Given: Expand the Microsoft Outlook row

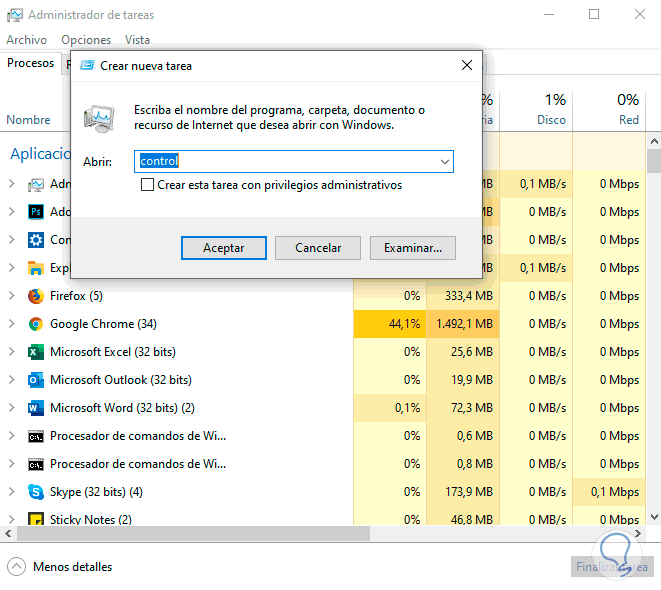Looking at the screenshot, I should pos(12,380).
